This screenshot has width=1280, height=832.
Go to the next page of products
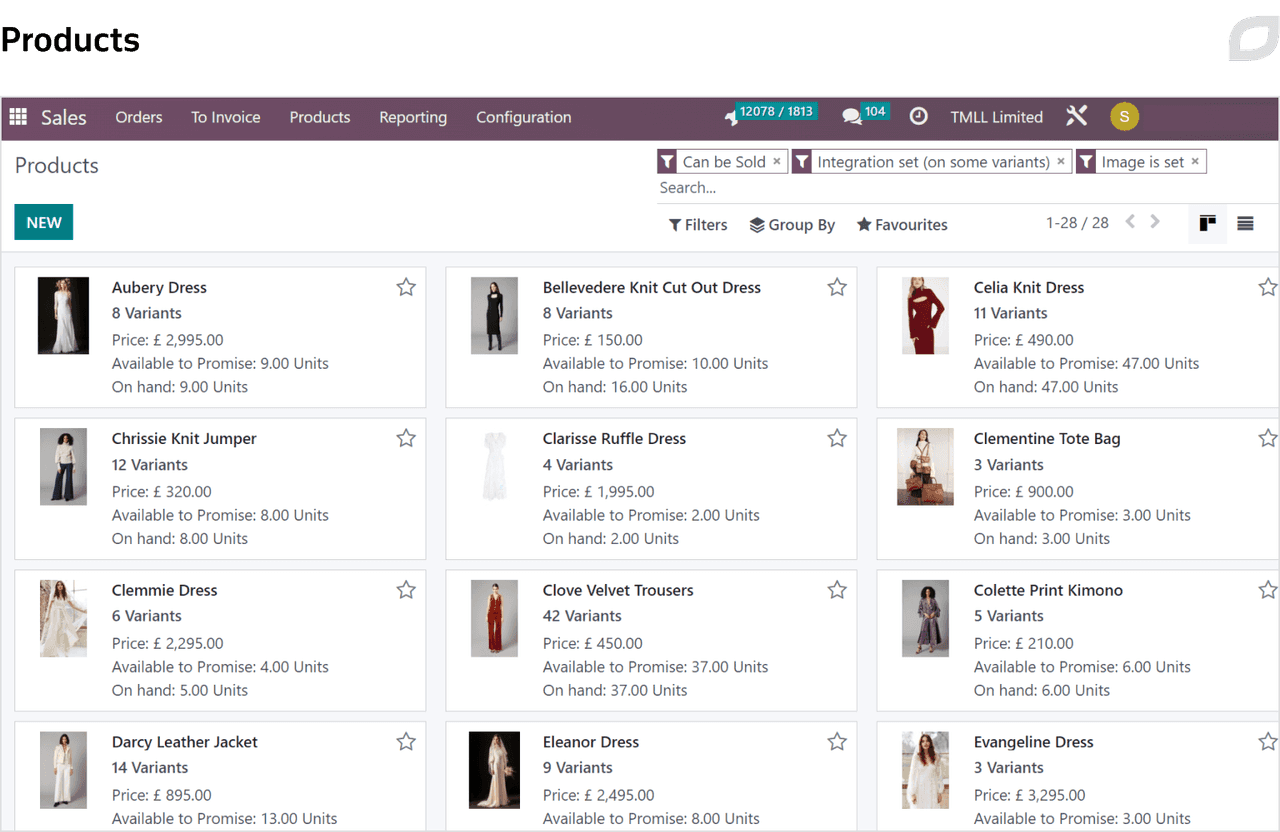(1155, 222)
